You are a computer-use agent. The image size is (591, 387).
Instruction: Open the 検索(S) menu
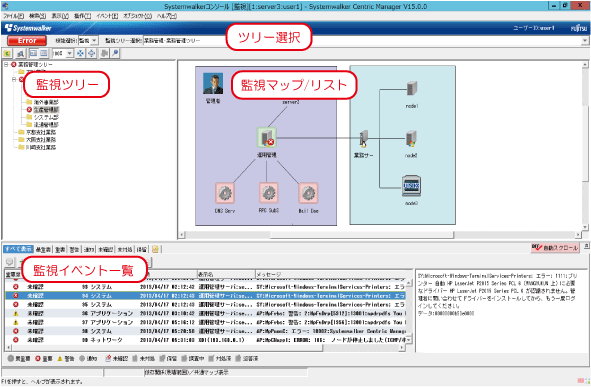pos(37,16)
